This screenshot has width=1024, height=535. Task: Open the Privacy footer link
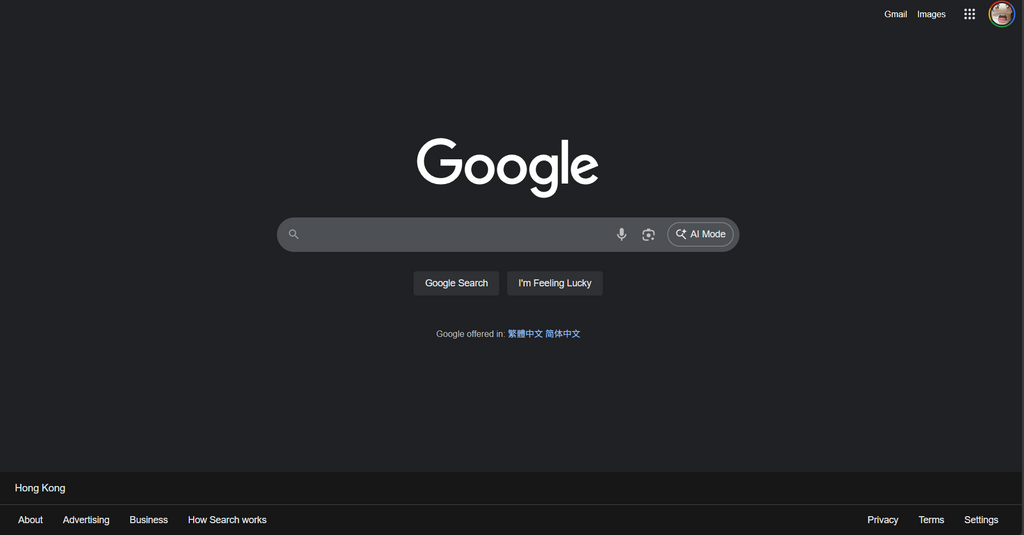[x=882, y=520]
